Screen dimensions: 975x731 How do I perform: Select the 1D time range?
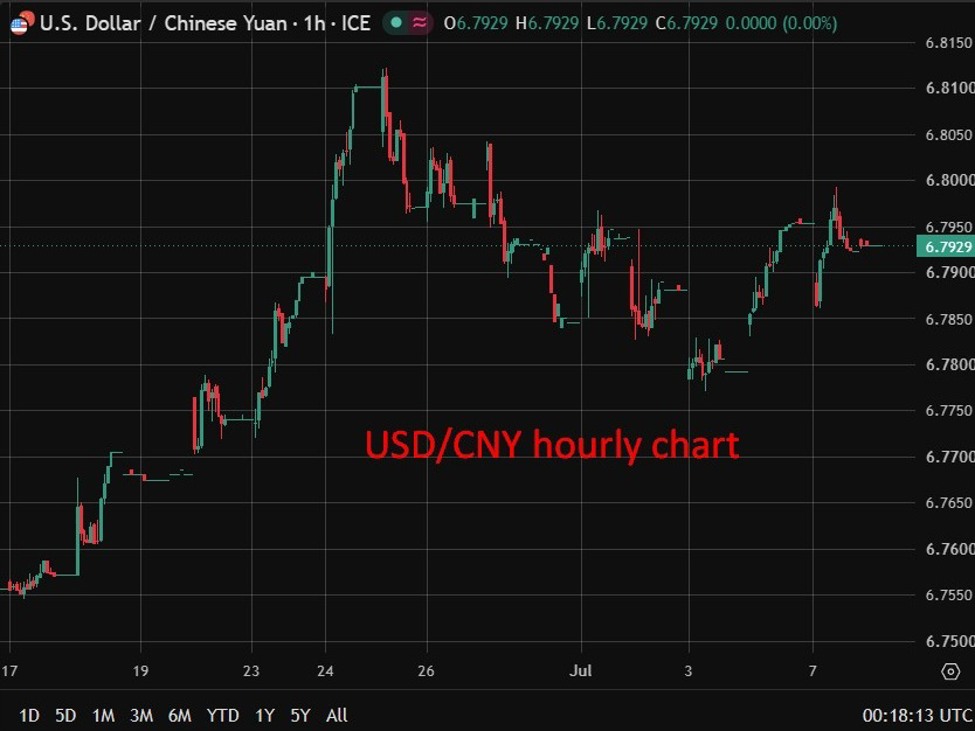pos(29,715)
